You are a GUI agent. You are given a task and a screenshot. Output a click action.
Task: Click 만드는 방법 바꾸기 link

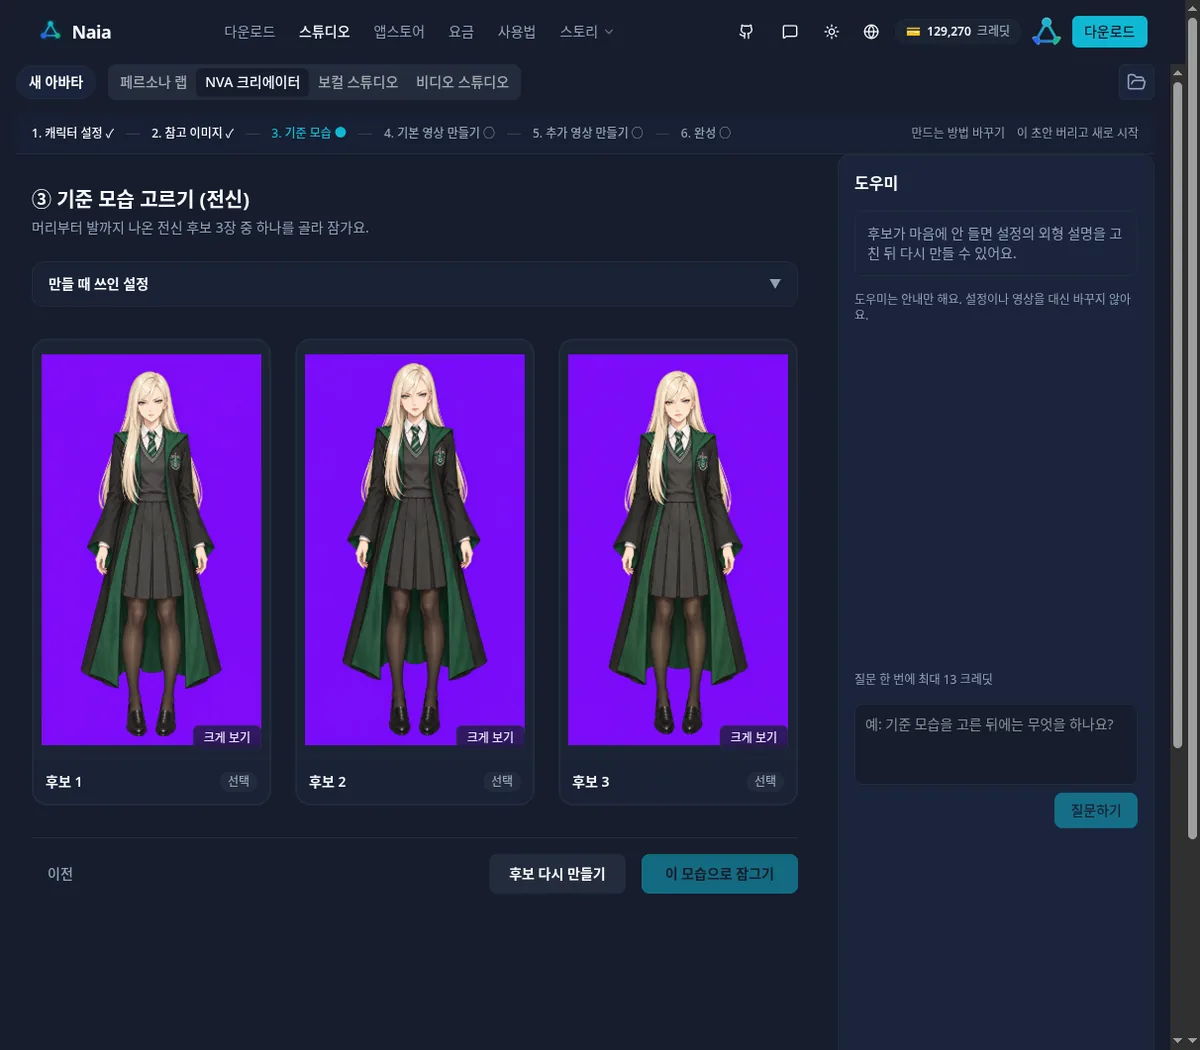click(958, 132)
